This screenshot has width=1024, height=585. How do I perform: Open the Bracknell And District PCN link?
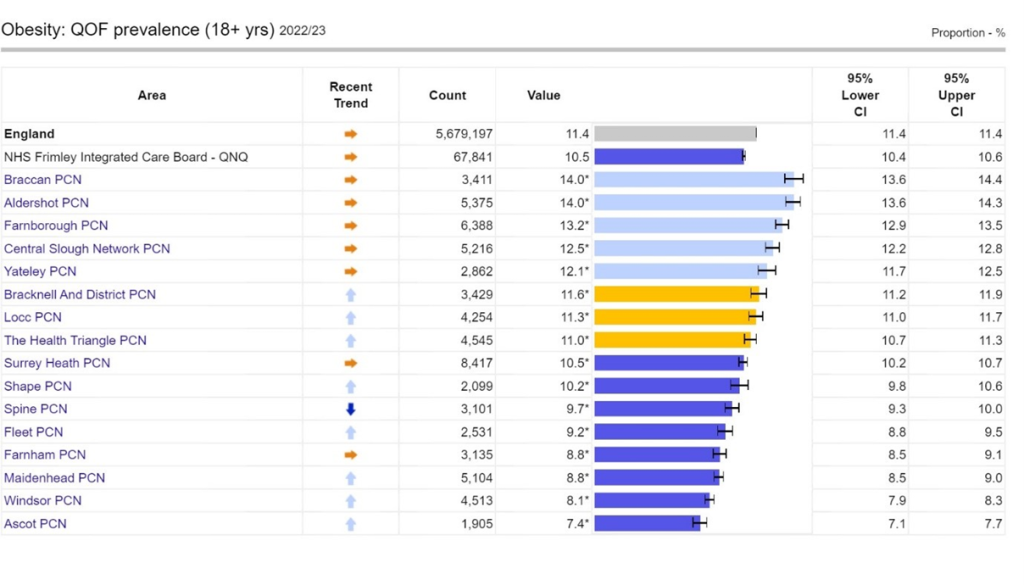[x=80, y=294]
